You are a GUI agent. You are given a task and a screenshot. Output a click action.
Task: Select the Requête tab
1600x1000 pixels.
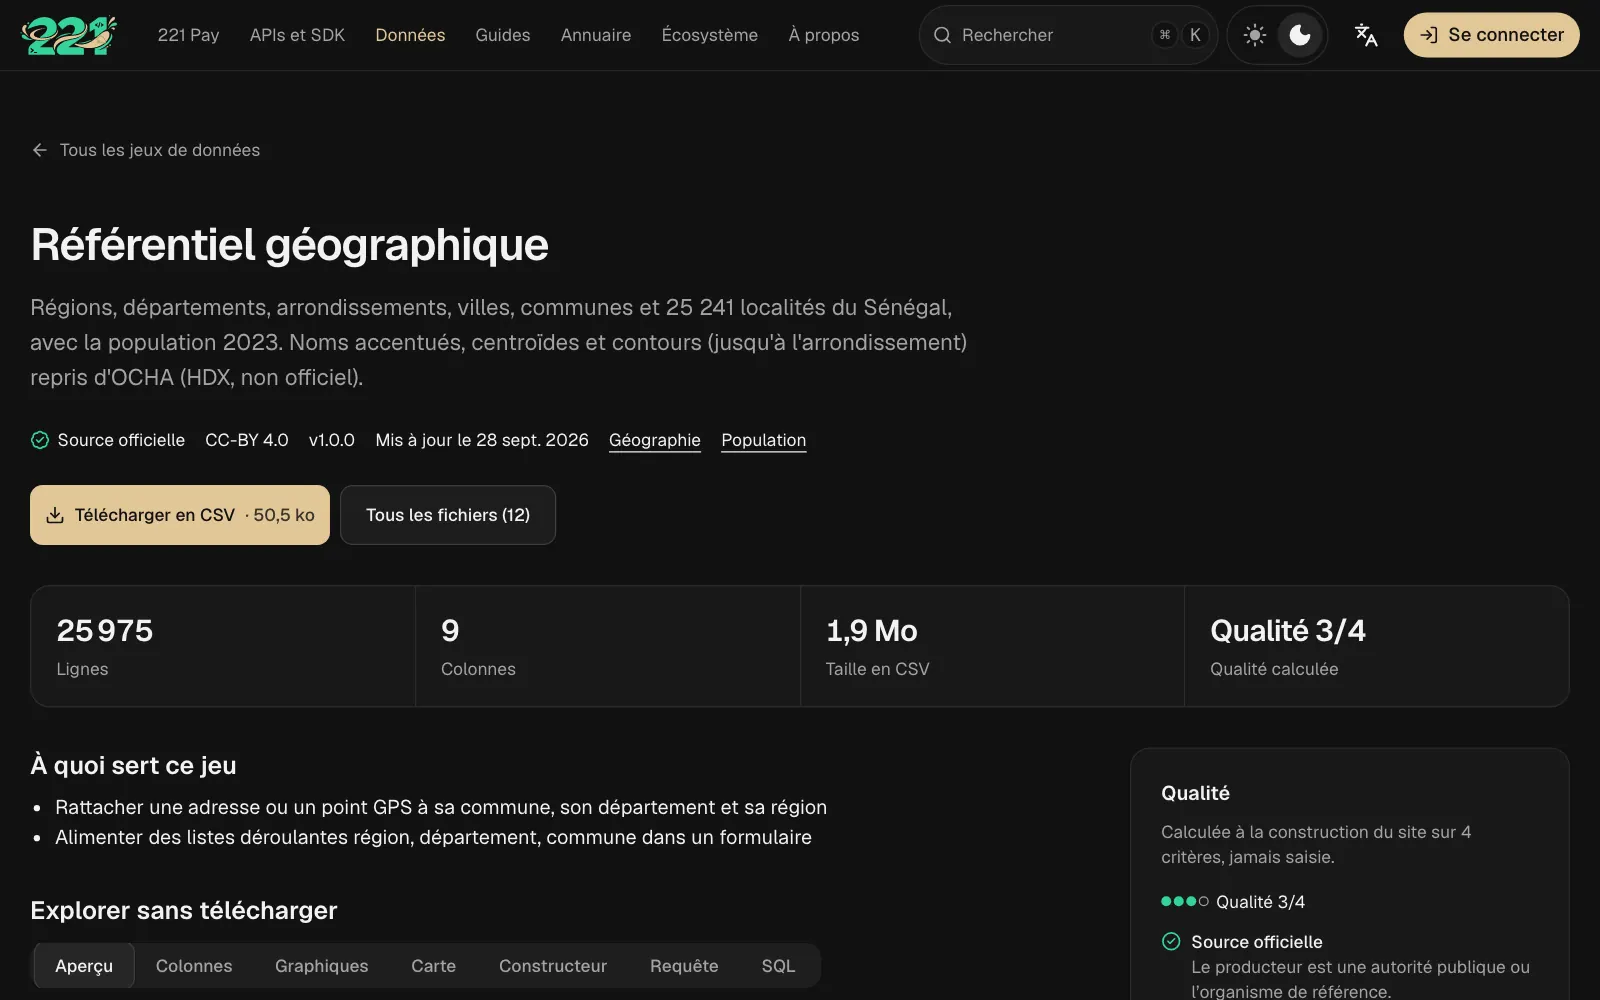tap(684, 966)
